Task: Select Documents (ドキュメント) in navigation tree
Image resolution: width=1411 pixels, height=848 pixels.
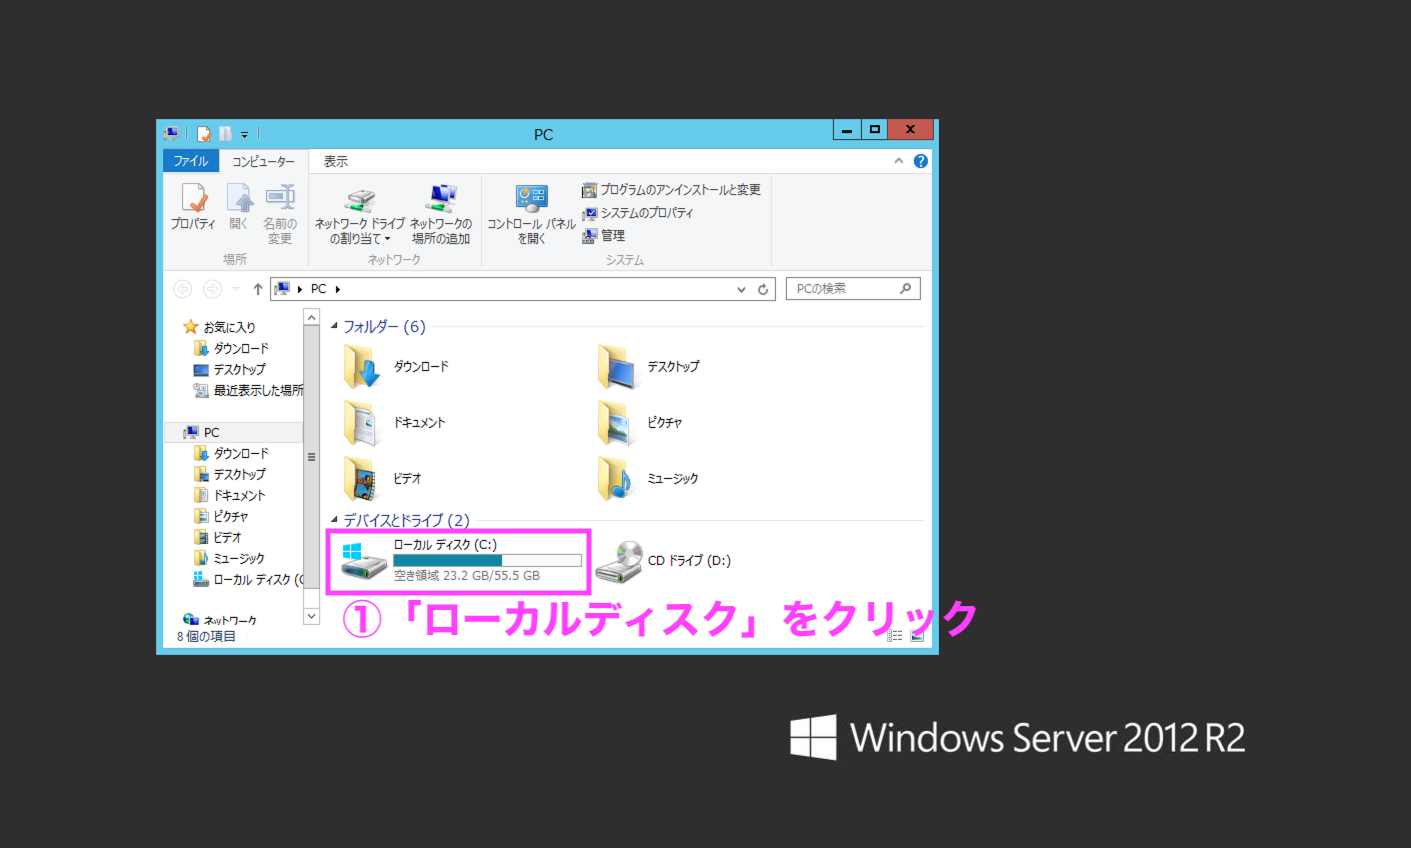Action: click(239, 495)
